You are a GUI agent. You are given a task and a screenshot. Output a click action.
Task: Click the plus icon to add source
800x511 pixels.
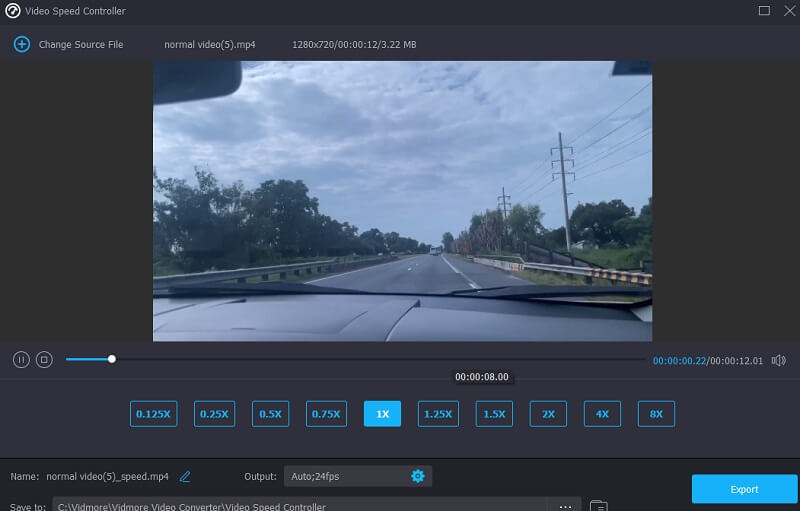coord(21,44)
